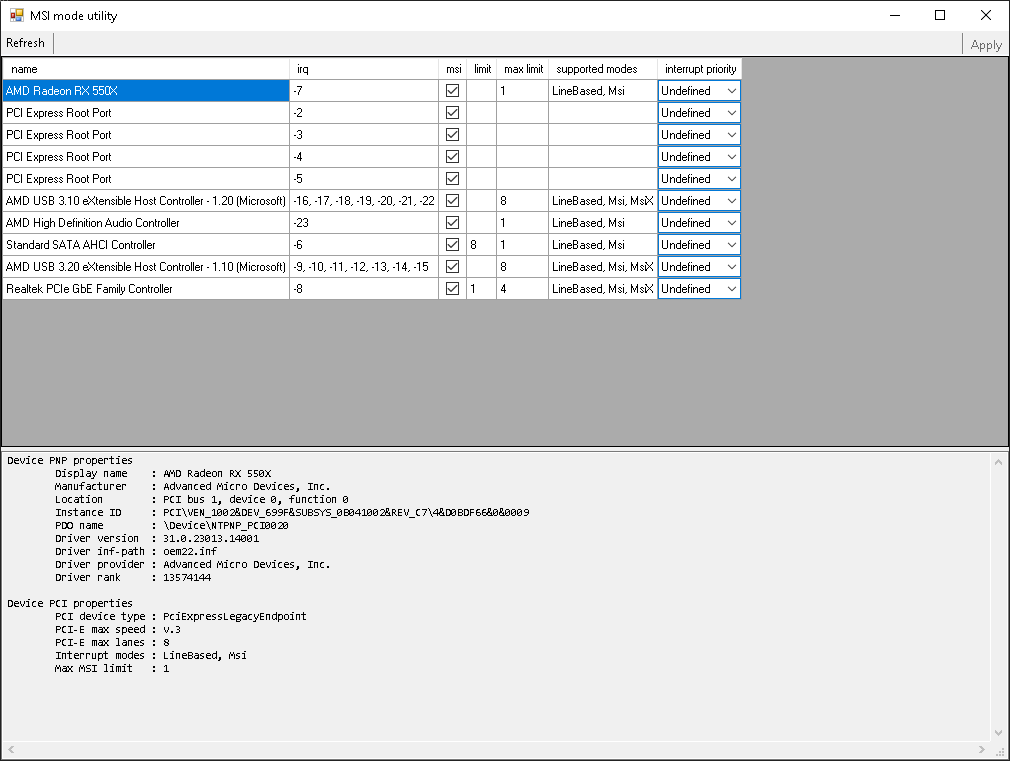Click limit cell with value 8 for SATA AHCI

[482, 245]
